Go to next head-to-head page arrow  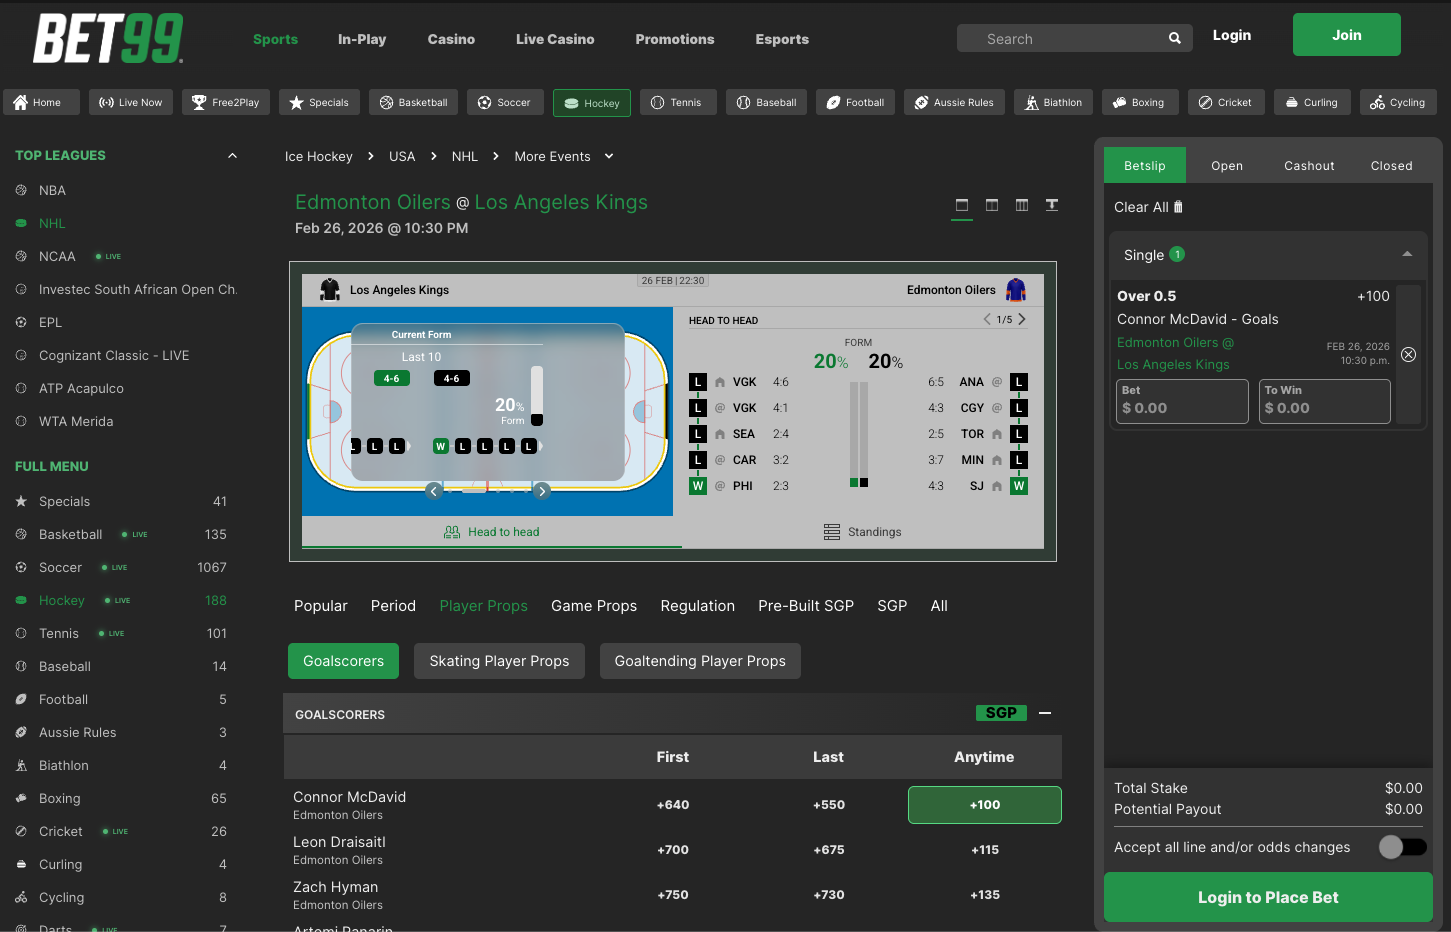[1022, 319]
